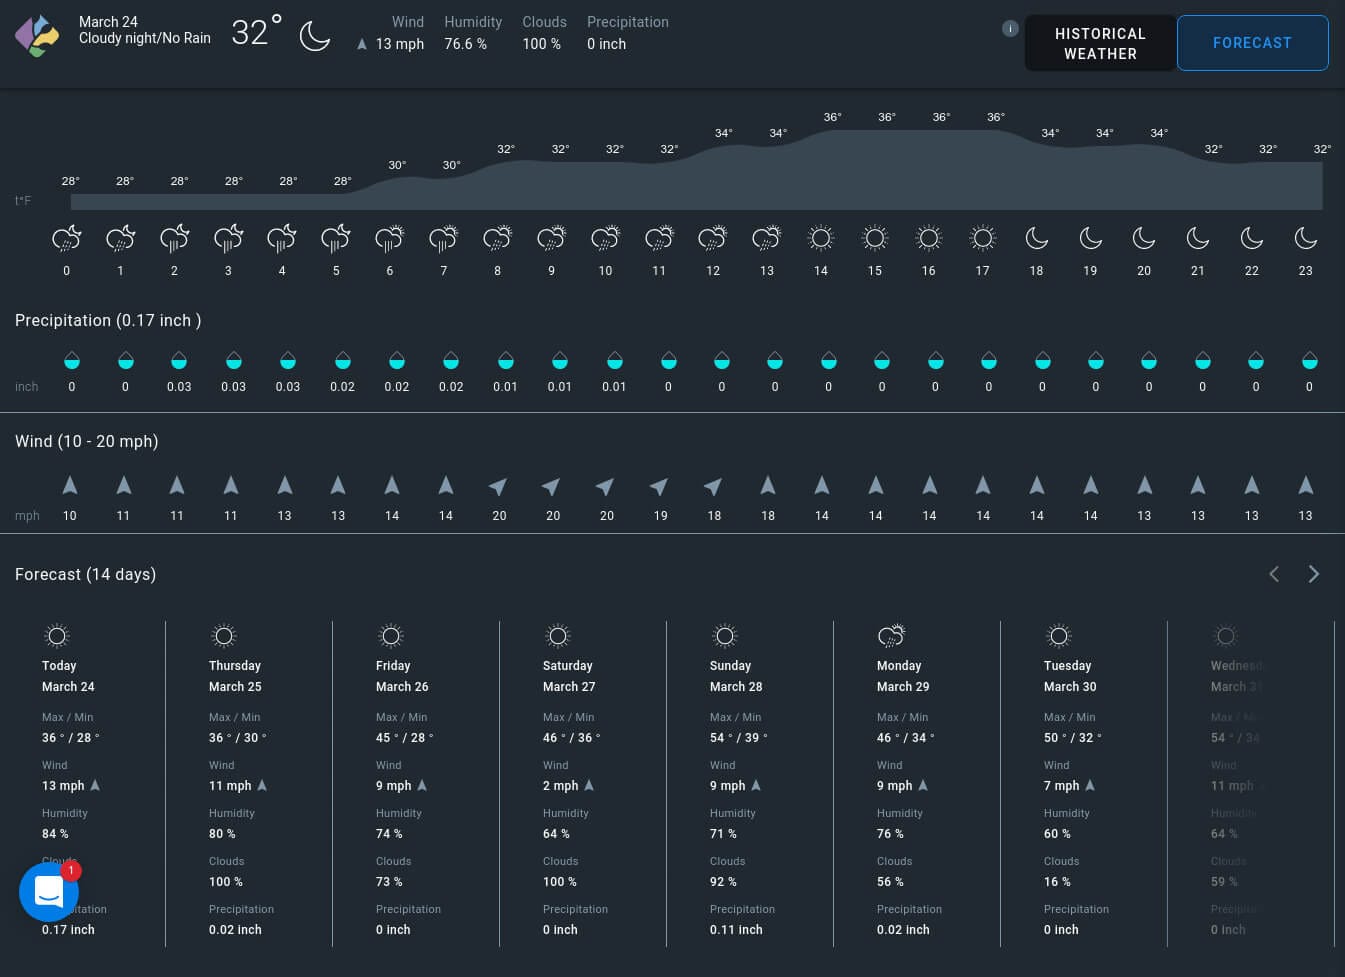The height and width of the screenshot is (977, 1345).
Task: Click the Precipitation (0.17 inch) heading
Action: [x=108, y=320]
